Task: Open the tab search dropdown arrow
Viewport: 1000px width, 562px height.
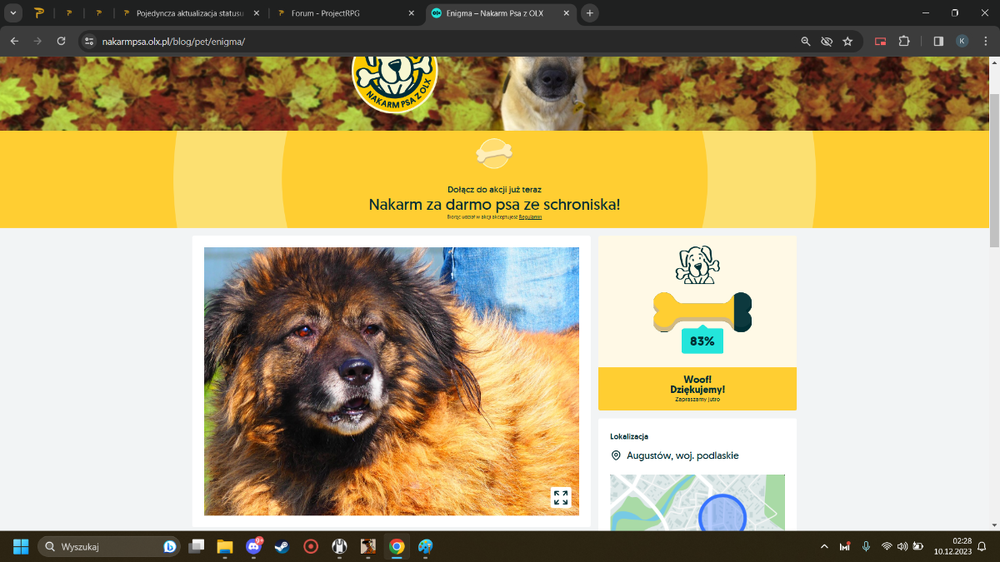Action: tap(13, 13)
